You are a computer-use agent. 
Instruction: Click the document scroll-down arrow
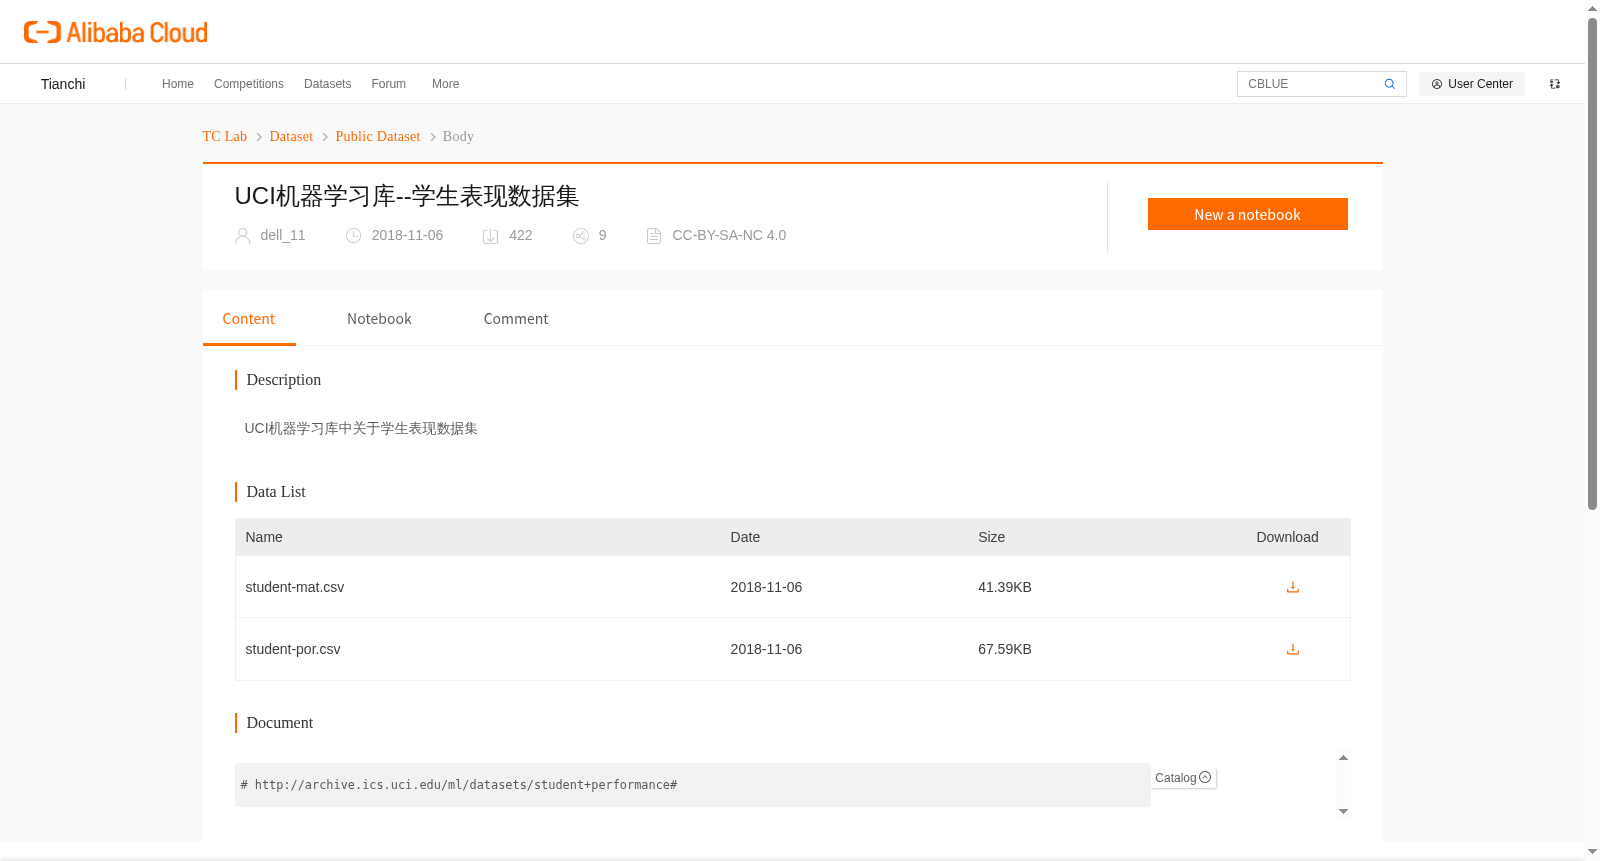tap(1344, 811)
